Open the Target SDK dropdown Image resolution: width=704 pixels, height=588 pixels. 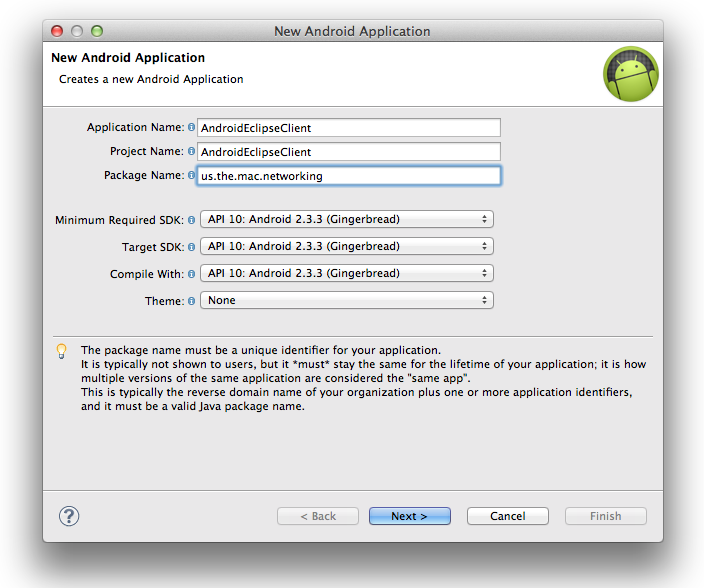[347, 246]
